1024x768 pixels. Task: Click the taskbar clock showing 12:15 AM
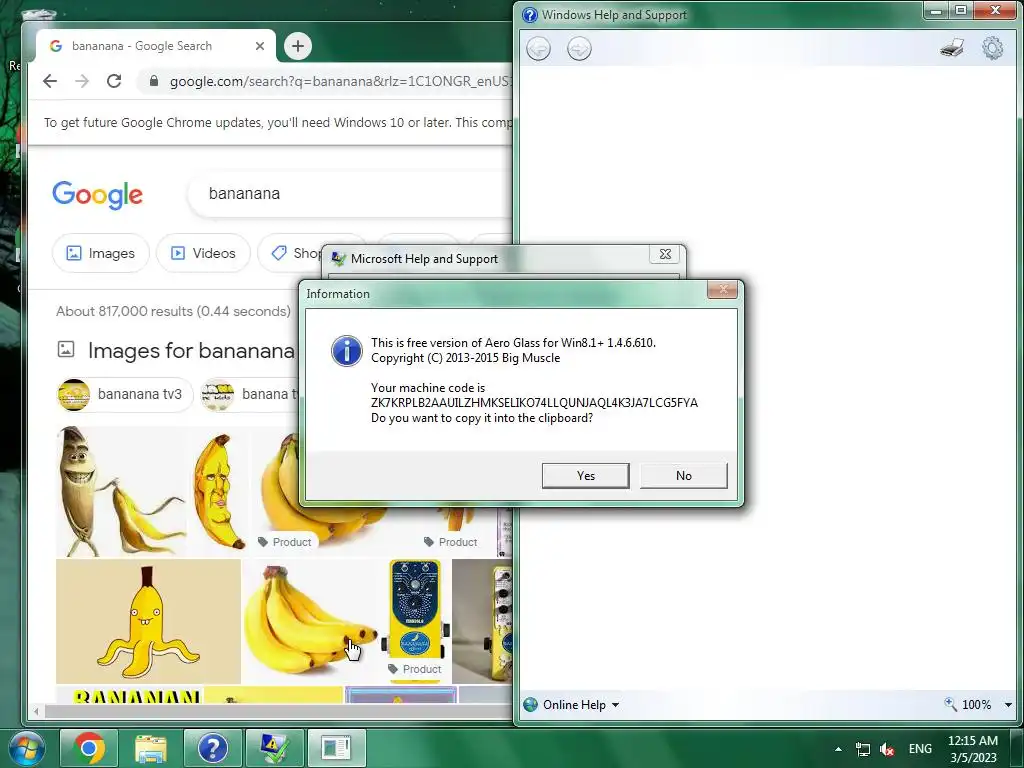973,749
